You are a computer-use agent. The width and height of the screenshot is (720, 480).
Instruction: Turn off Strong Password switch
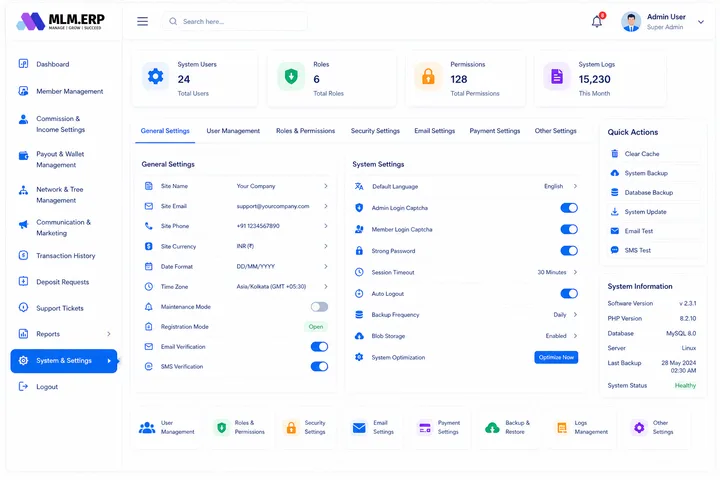pos(569,250)
